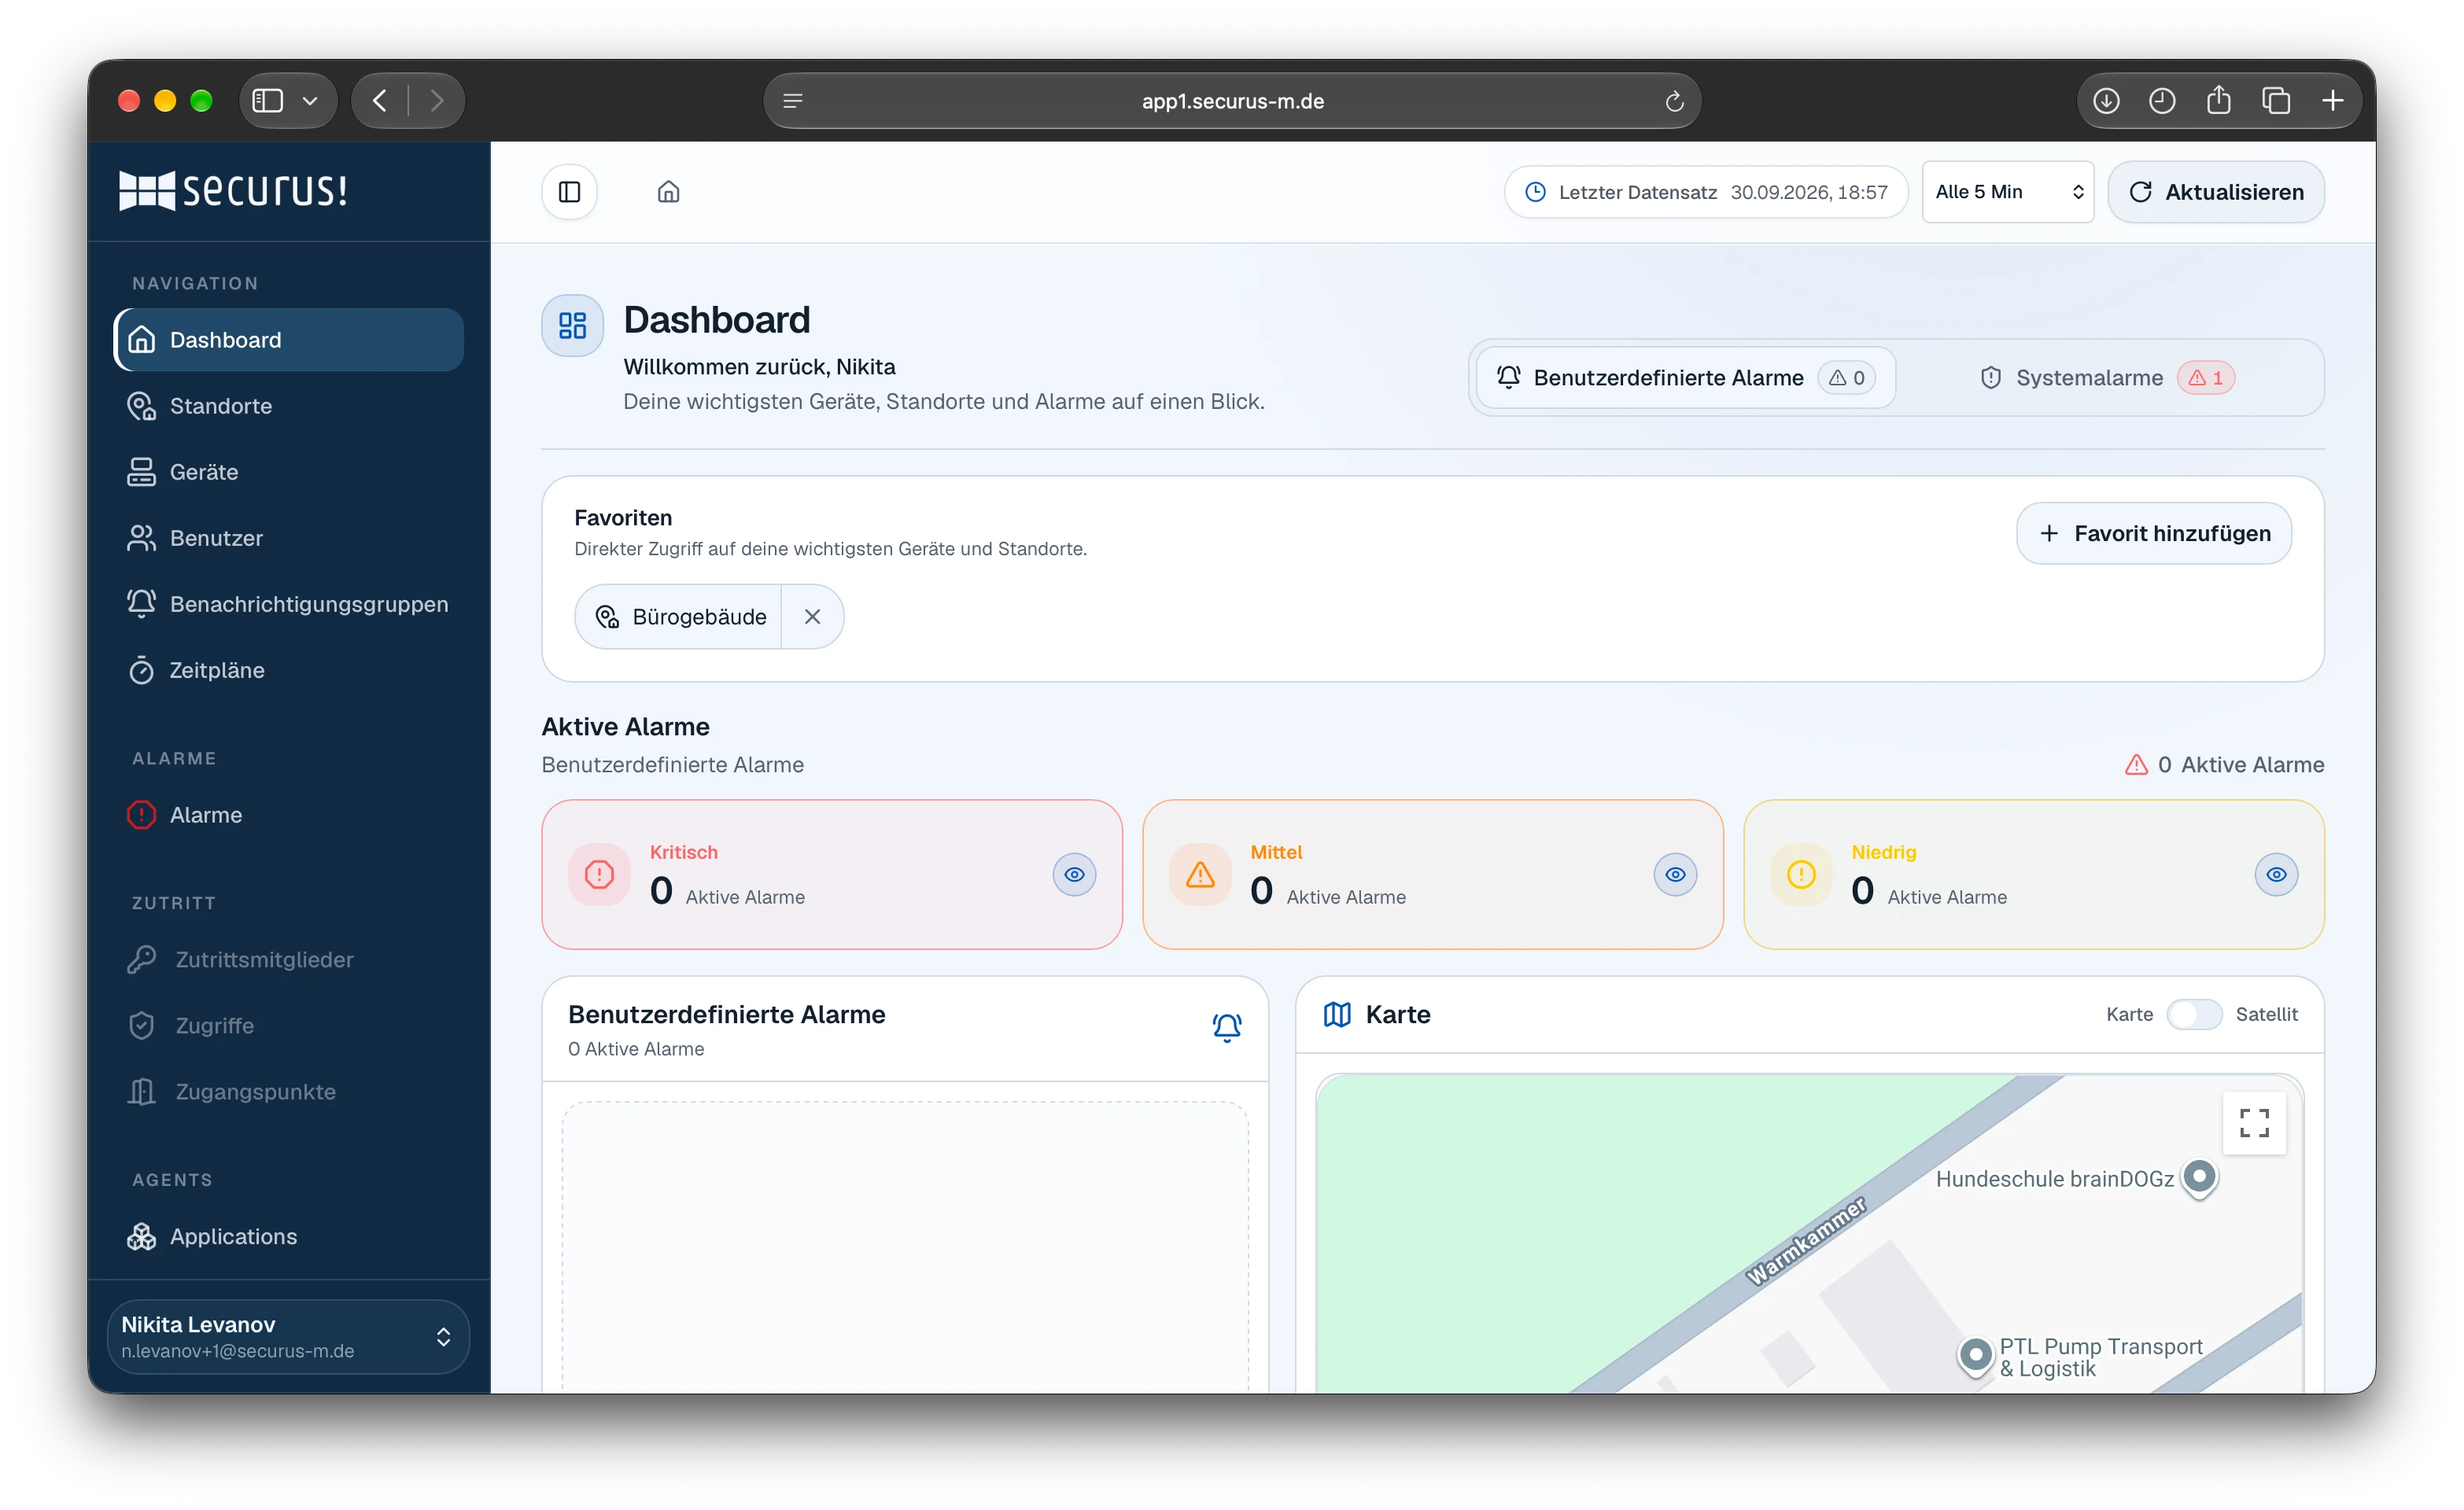Click the Dashboard grid icon beside the title
This screenshot has width=2464, height=1510.
(x=572, y=325)
